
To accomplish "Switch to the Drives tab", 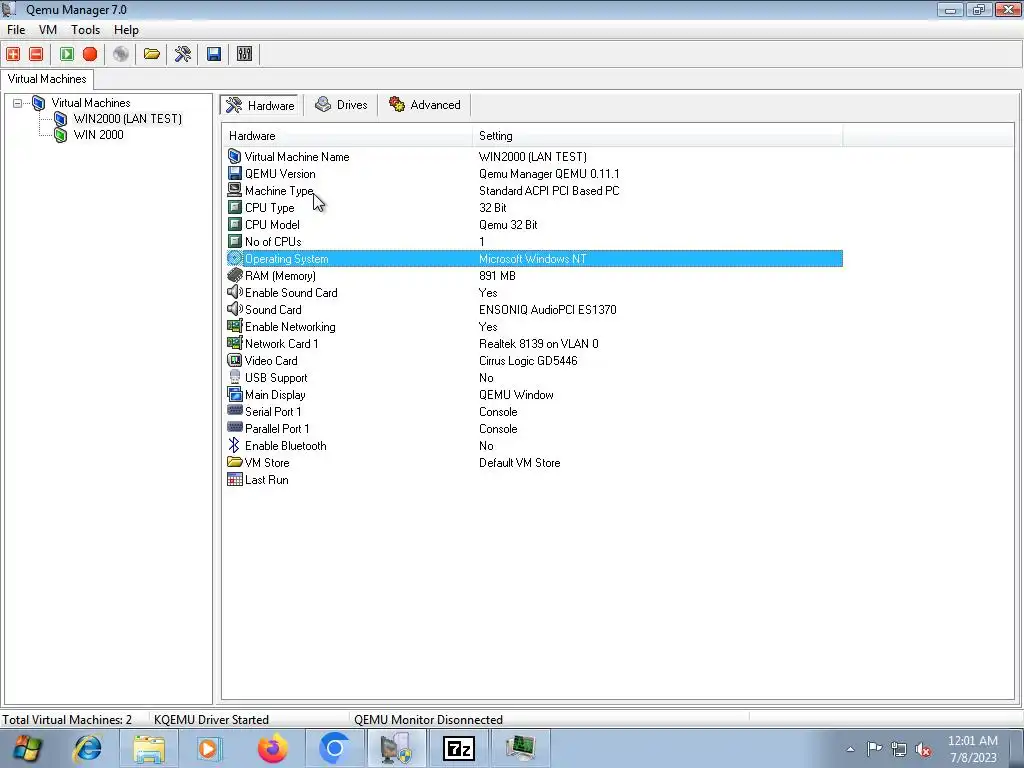I will [341, 105].
